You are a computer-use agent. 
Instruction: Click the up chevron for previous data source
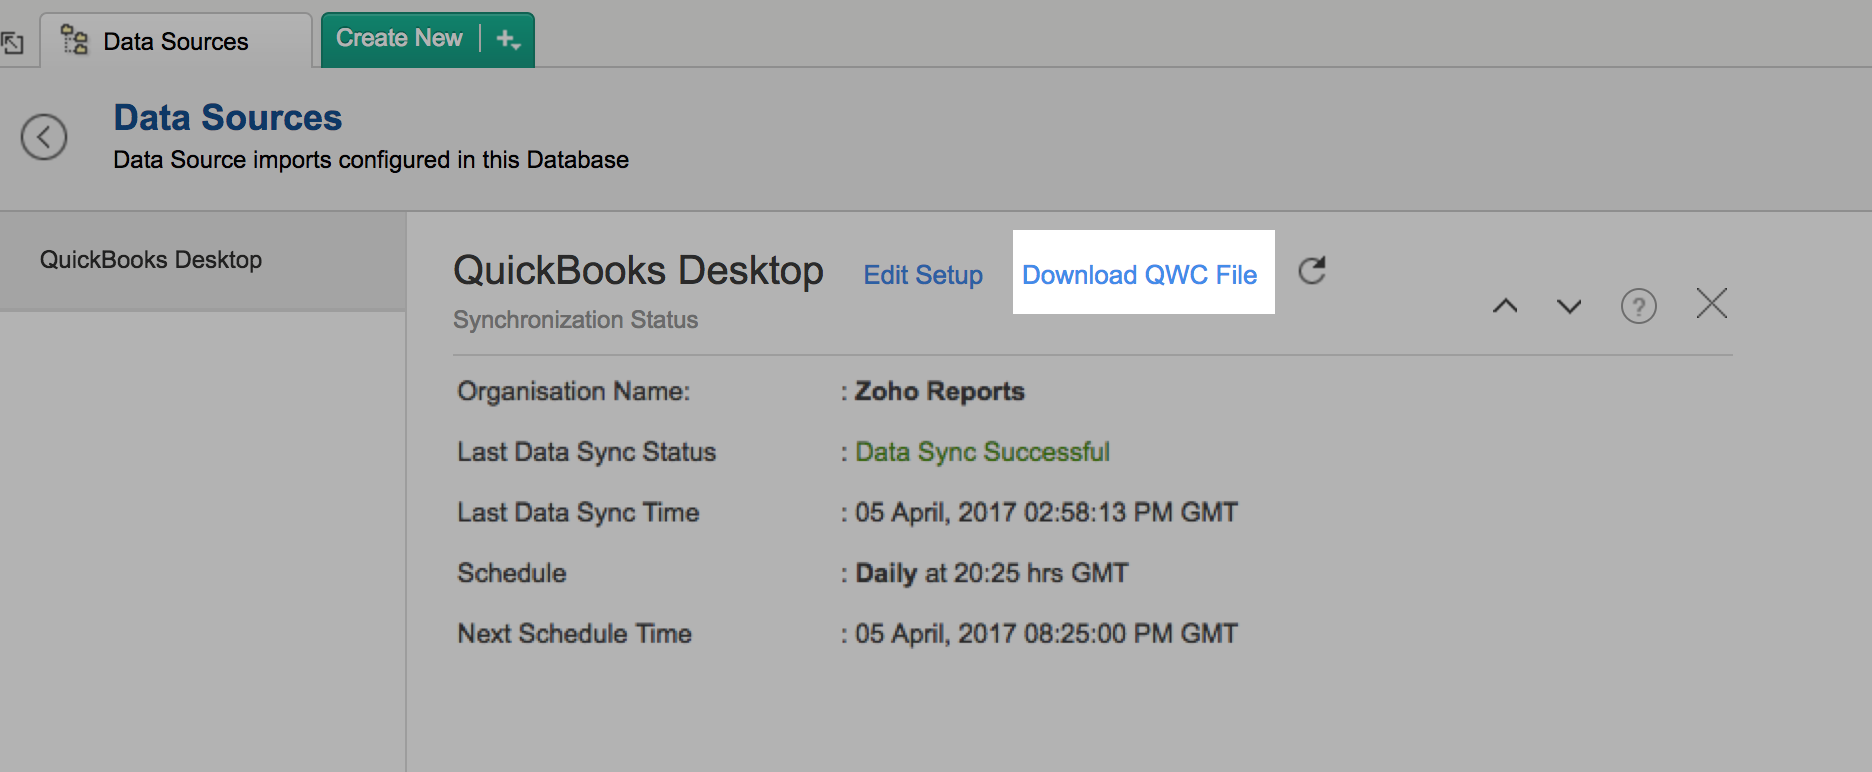[1505, 306]
